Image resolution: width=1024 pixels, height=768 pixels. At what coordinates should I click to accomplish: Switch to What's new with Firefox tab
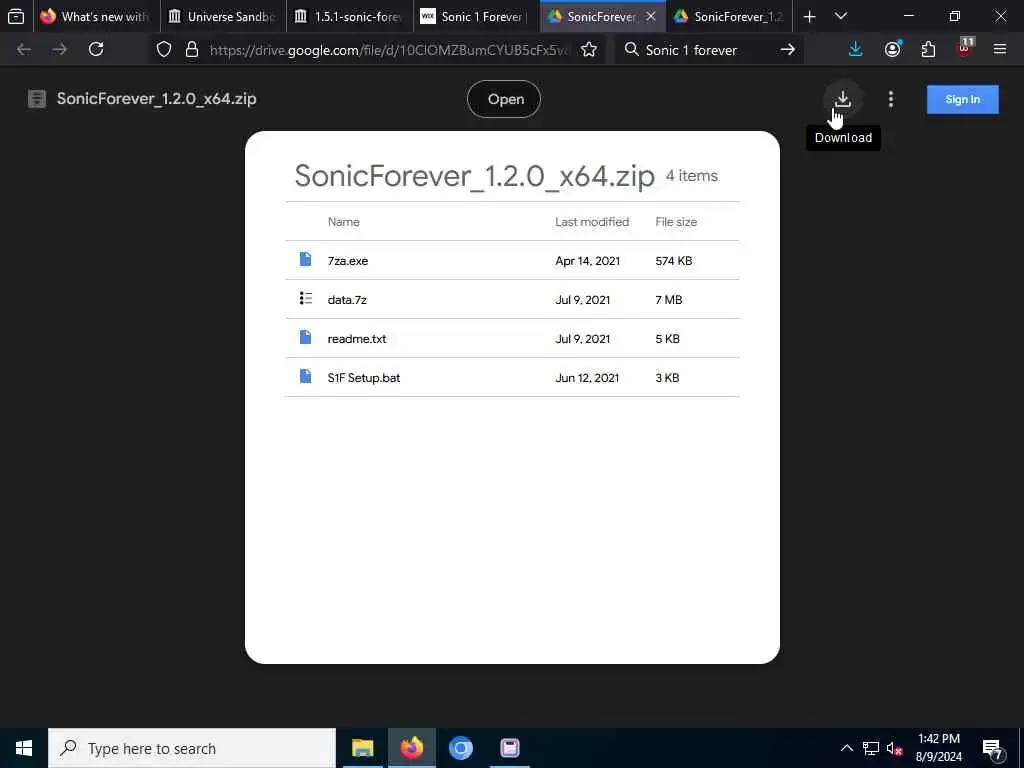[96, 16]
